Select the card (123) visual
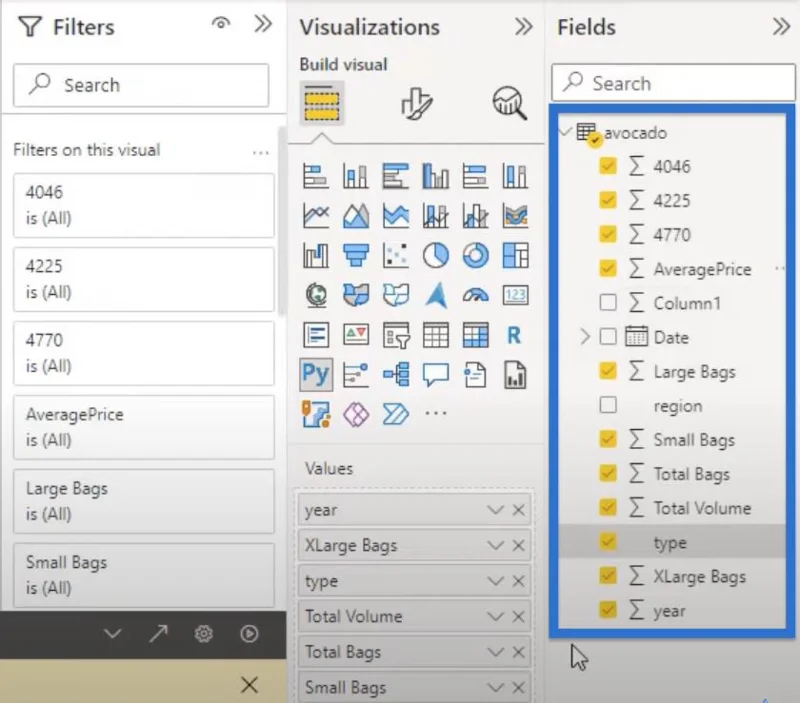 (x=515, y=295)
